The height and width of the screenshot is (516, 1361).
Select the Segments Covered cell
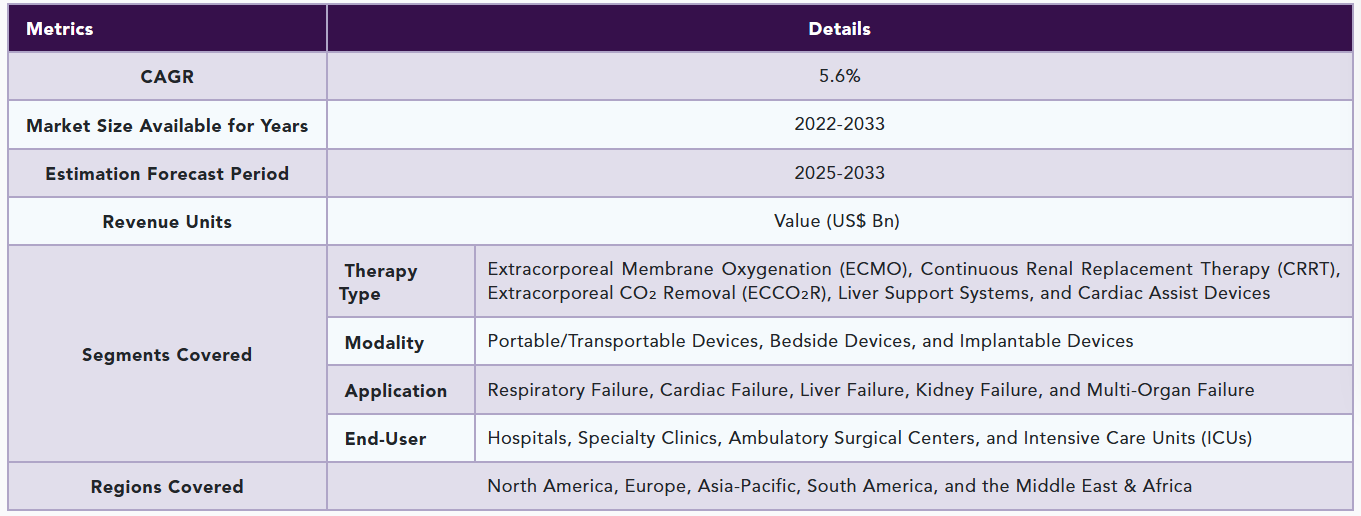167,355
